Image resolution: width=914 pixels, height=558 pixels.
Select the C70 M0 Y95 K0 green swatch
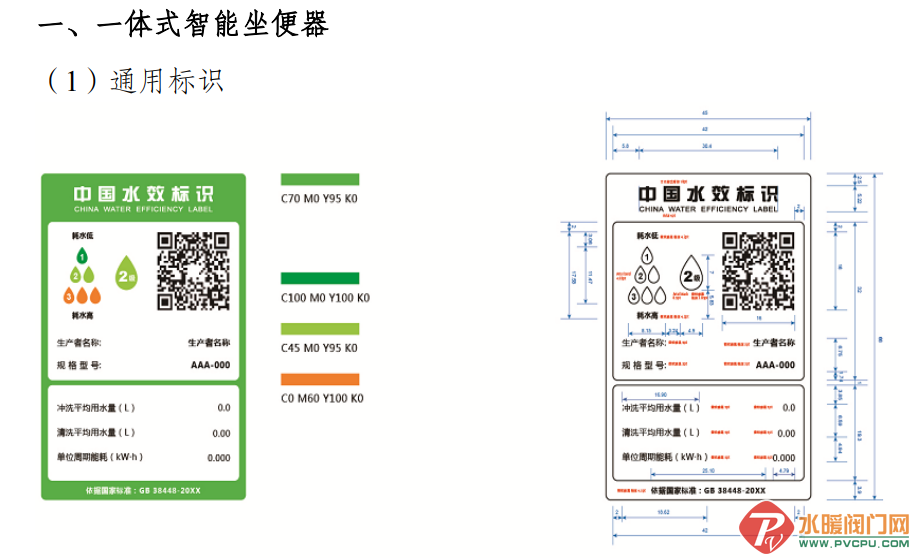click(x=320, y=180)
